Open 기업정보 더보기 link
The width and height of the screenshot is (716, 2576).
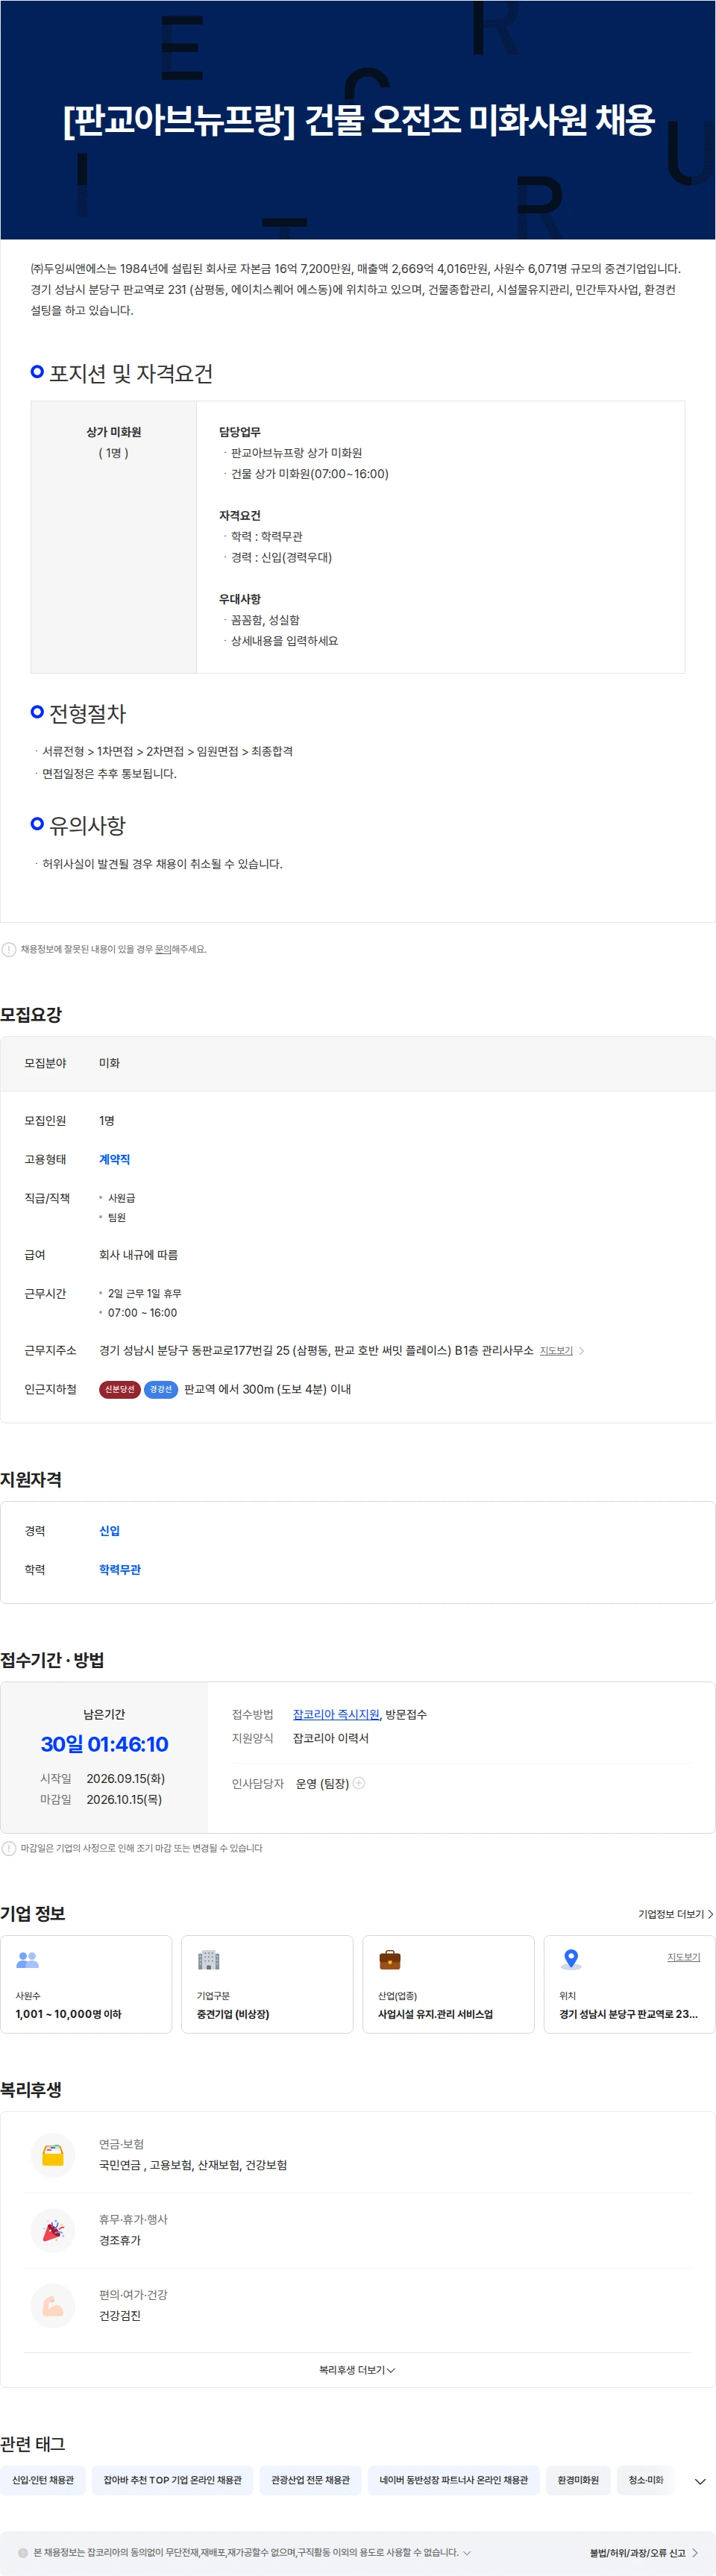(676, 1914)
